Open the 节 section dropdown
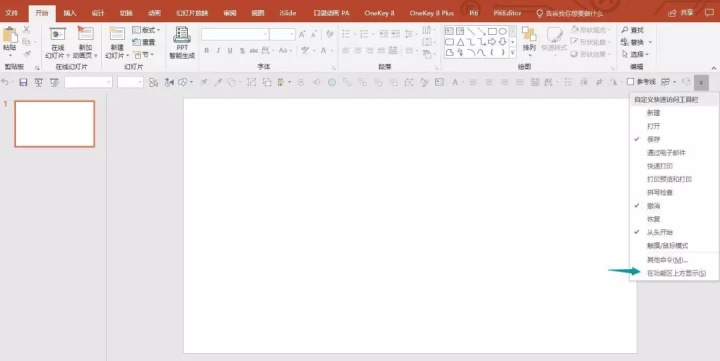Image resolution: width=720 pixels, height=361 pixels. 144,54
